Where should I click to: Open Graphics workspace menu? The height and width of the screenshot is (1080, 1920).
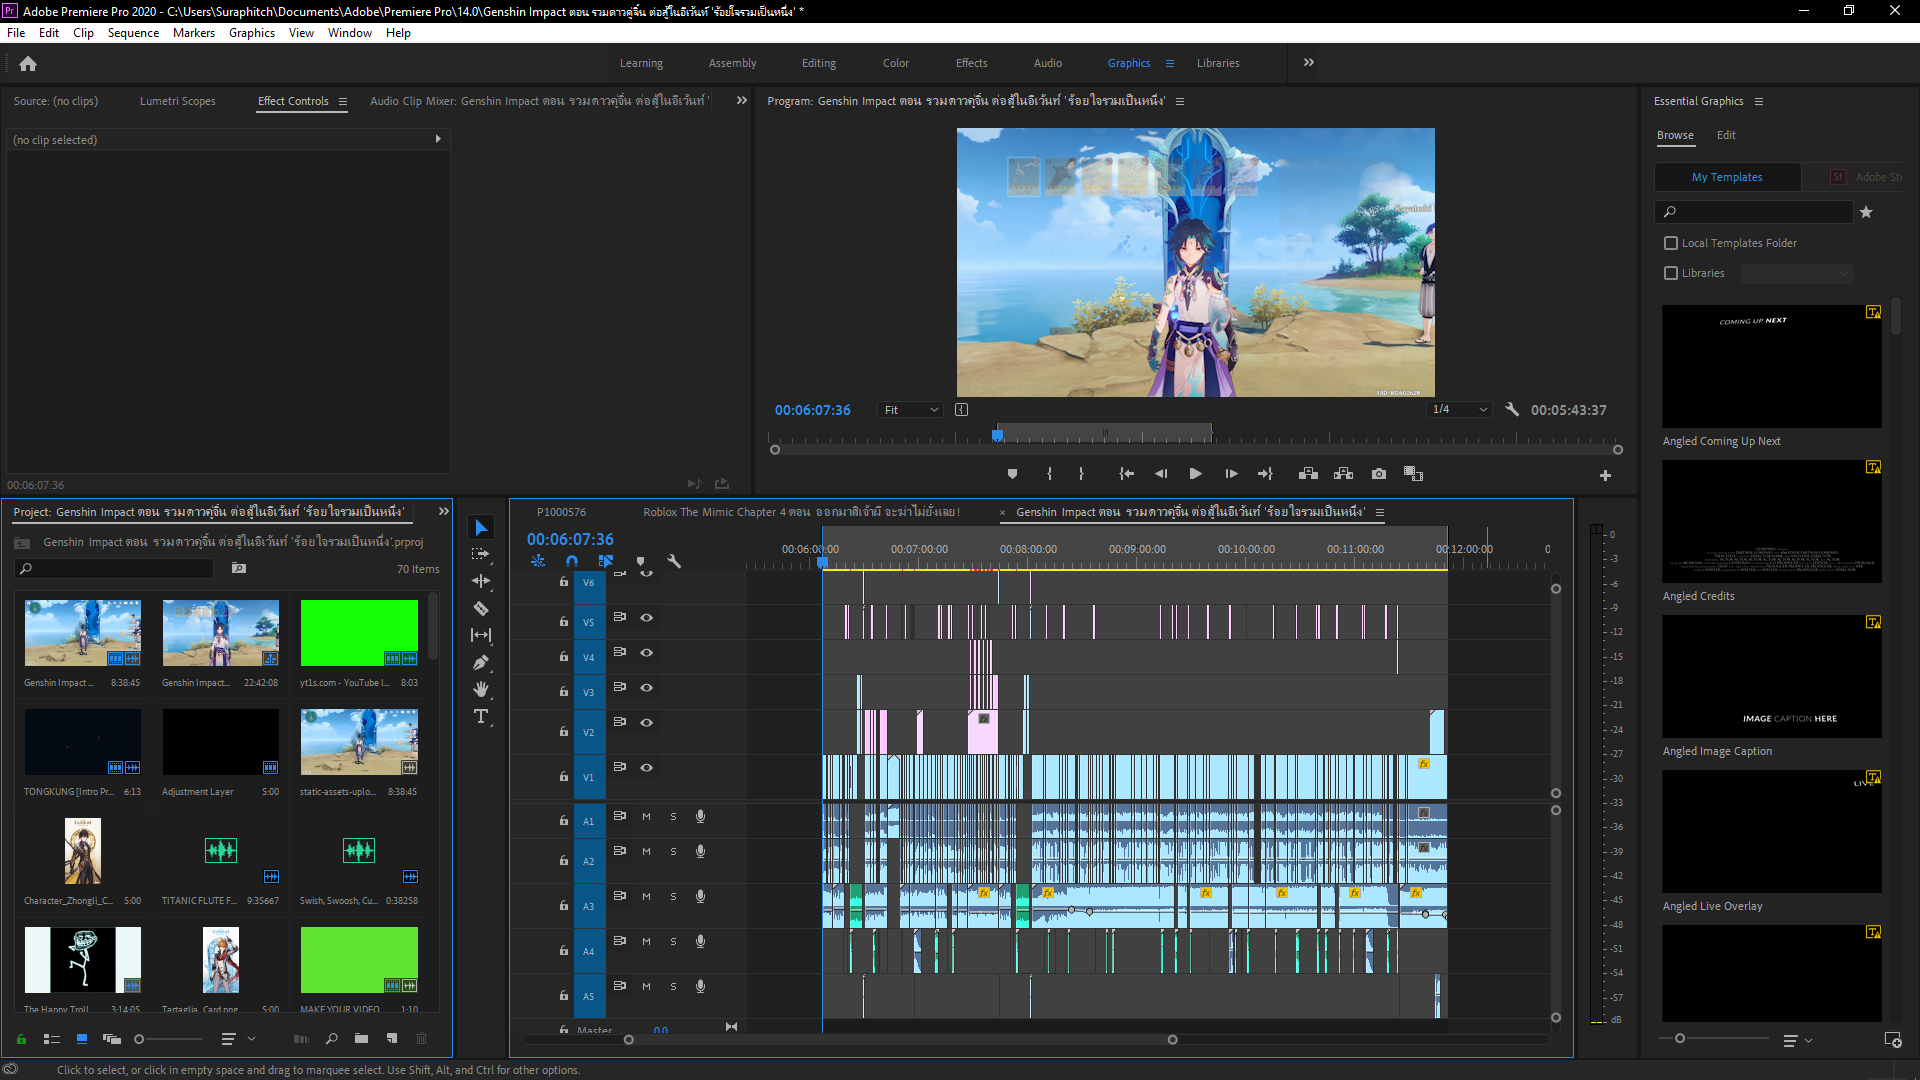pyautogui.click(x=1170, y=64)
